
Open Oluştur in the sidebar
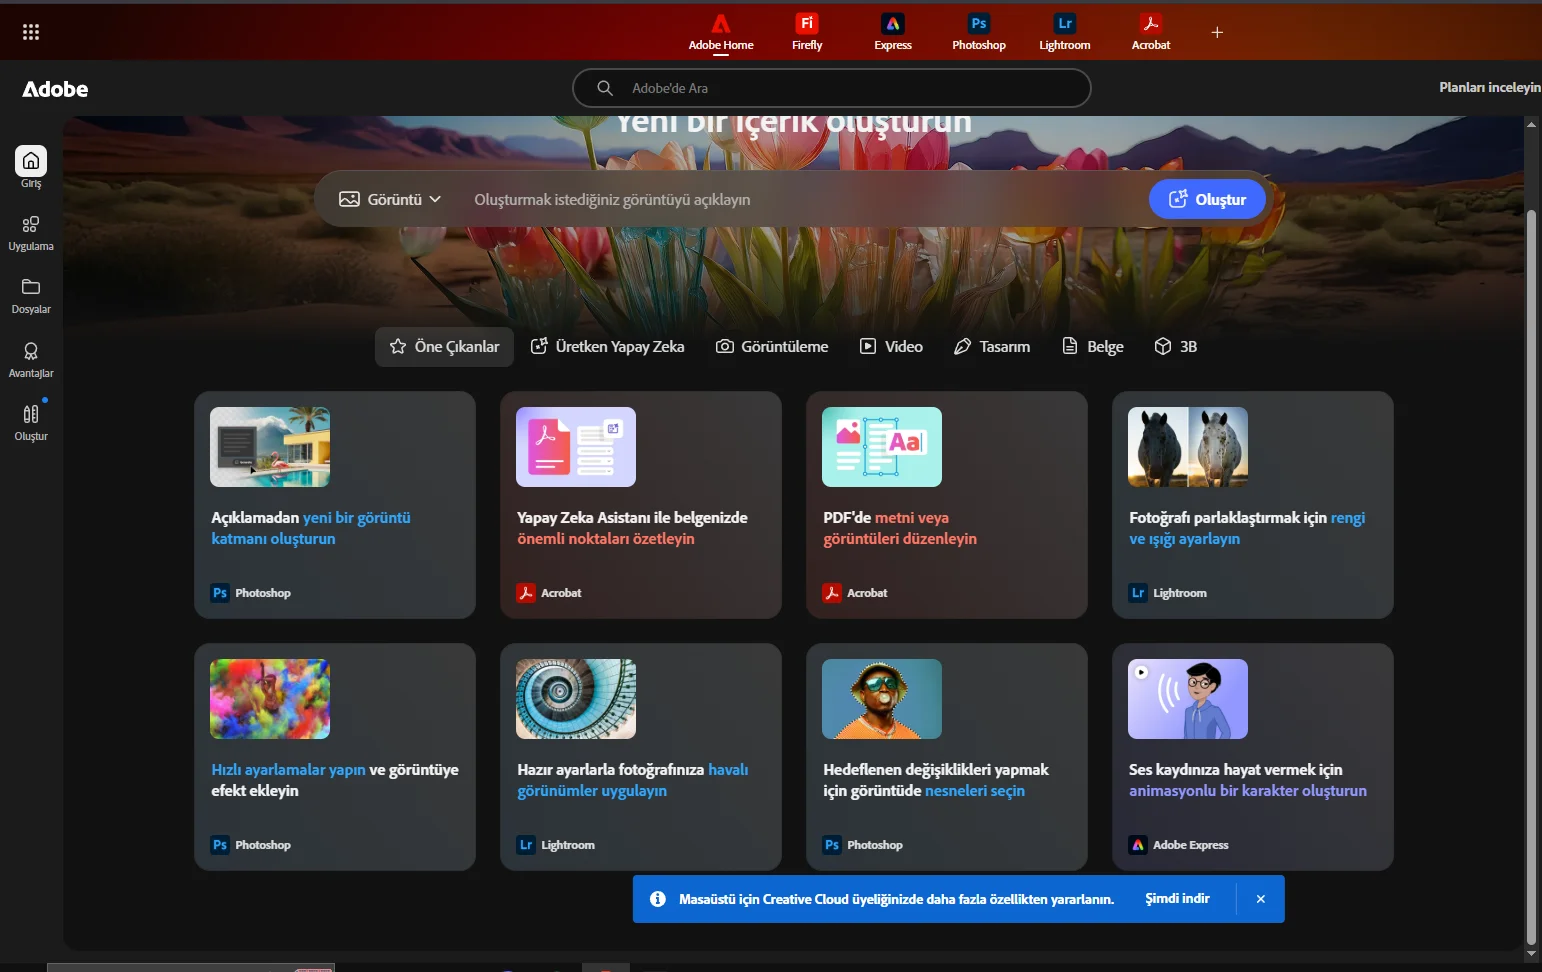pyautogui.click(x=31, y=423)
